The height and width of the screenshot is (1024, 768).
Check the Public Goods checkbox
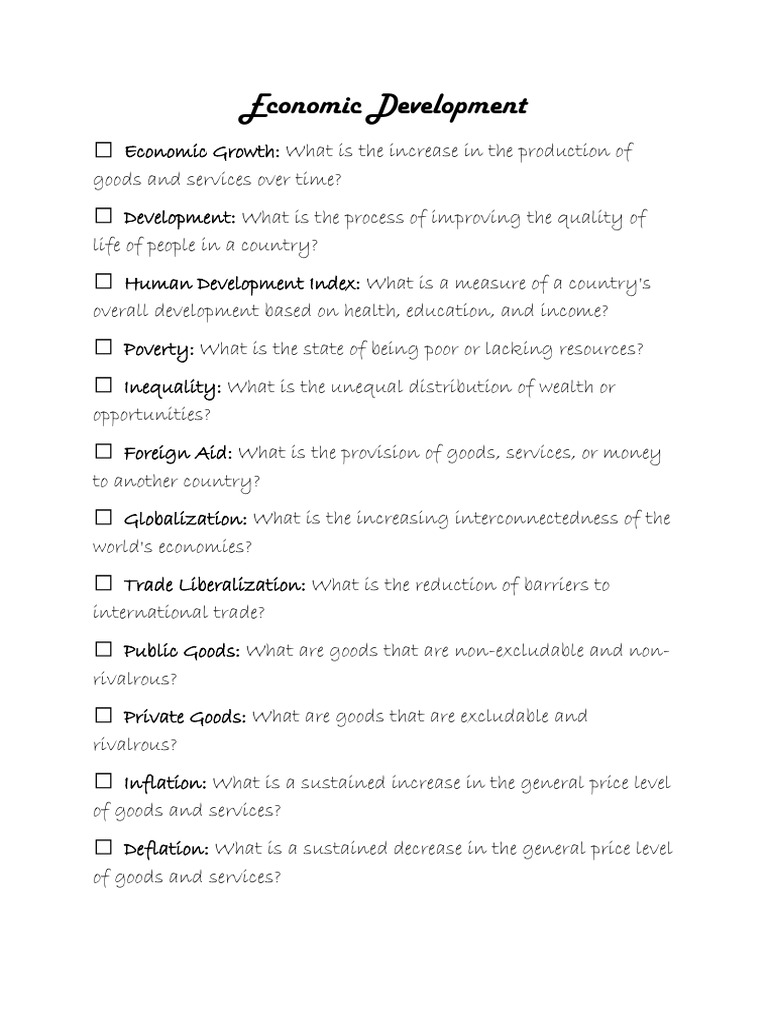point(102,649)
